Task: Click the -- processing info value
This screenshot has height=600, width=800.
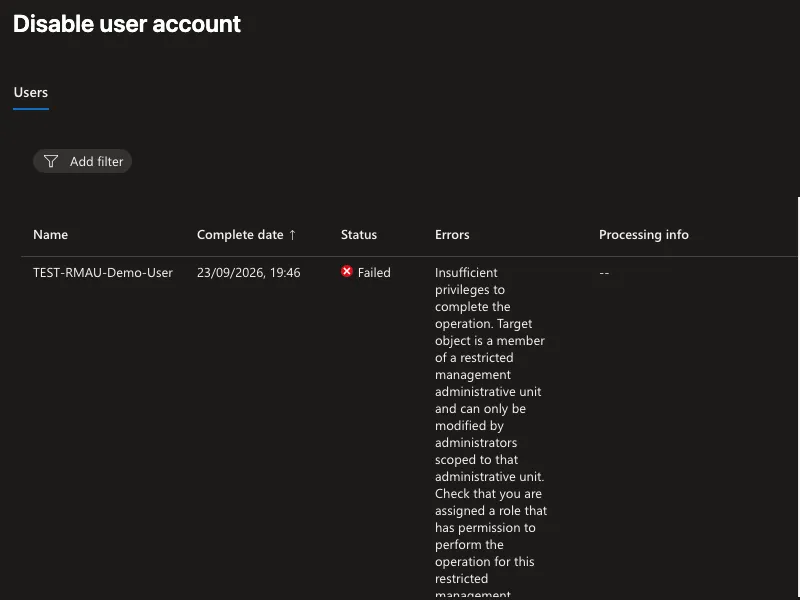Action: [x=604, y=273]
